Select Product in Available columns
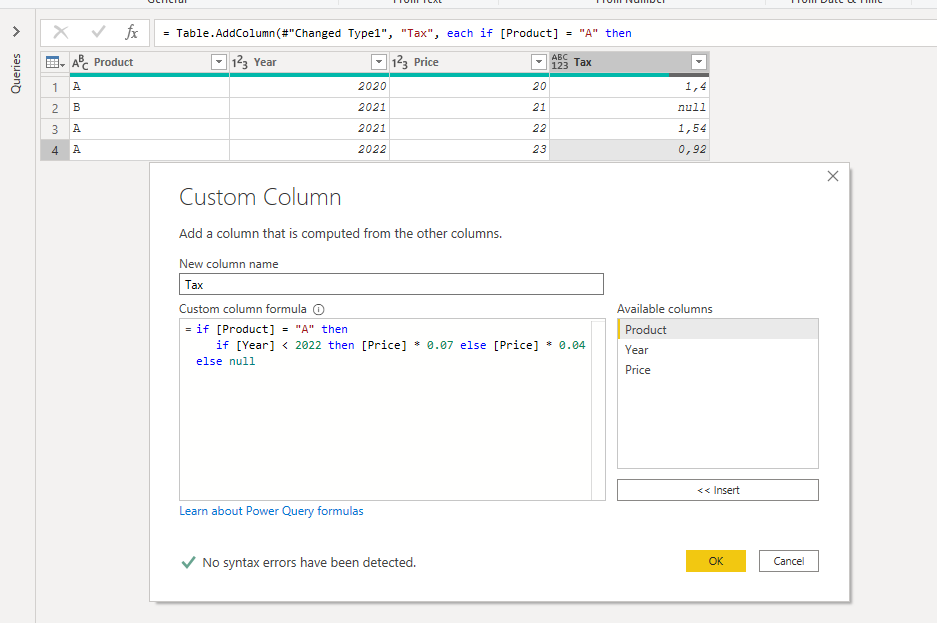The width and height of the screenshot is (937, 623). pyautogui.click(x=717, y=330)
